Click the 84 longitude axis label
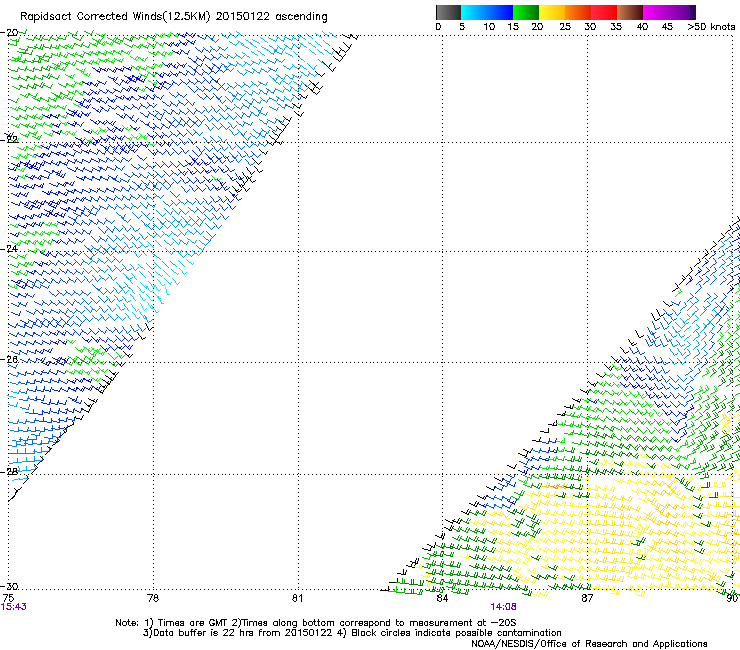740x650 pixels. click(442, 598)
